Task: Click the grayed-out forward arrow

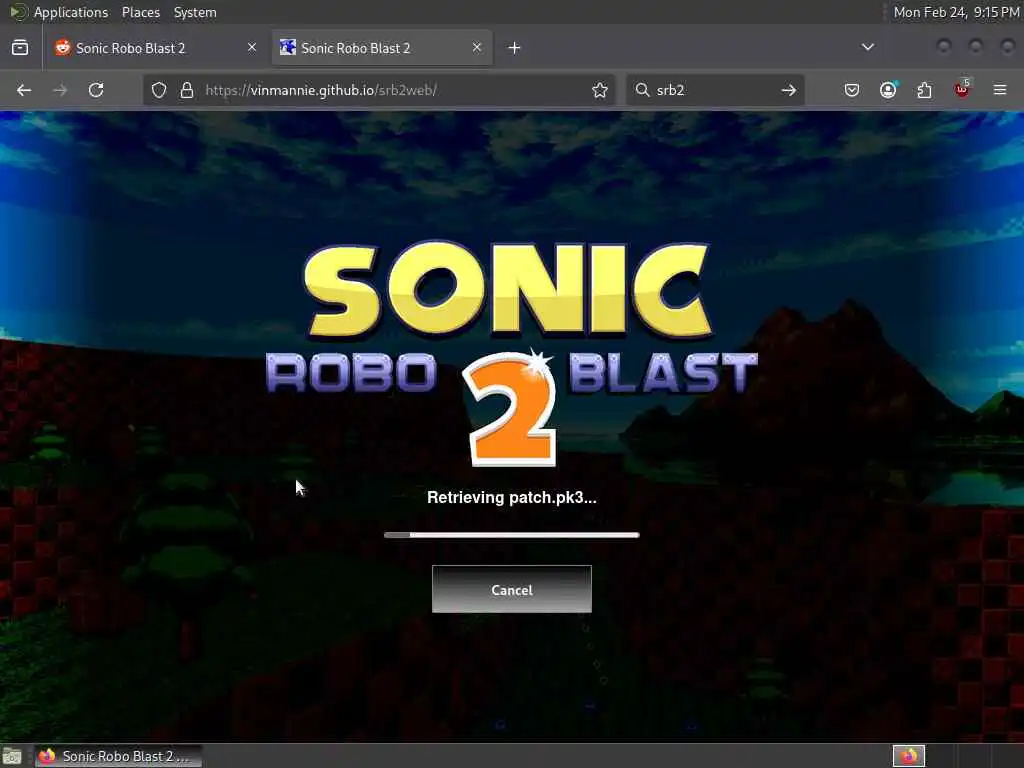Action: (60, 90)
